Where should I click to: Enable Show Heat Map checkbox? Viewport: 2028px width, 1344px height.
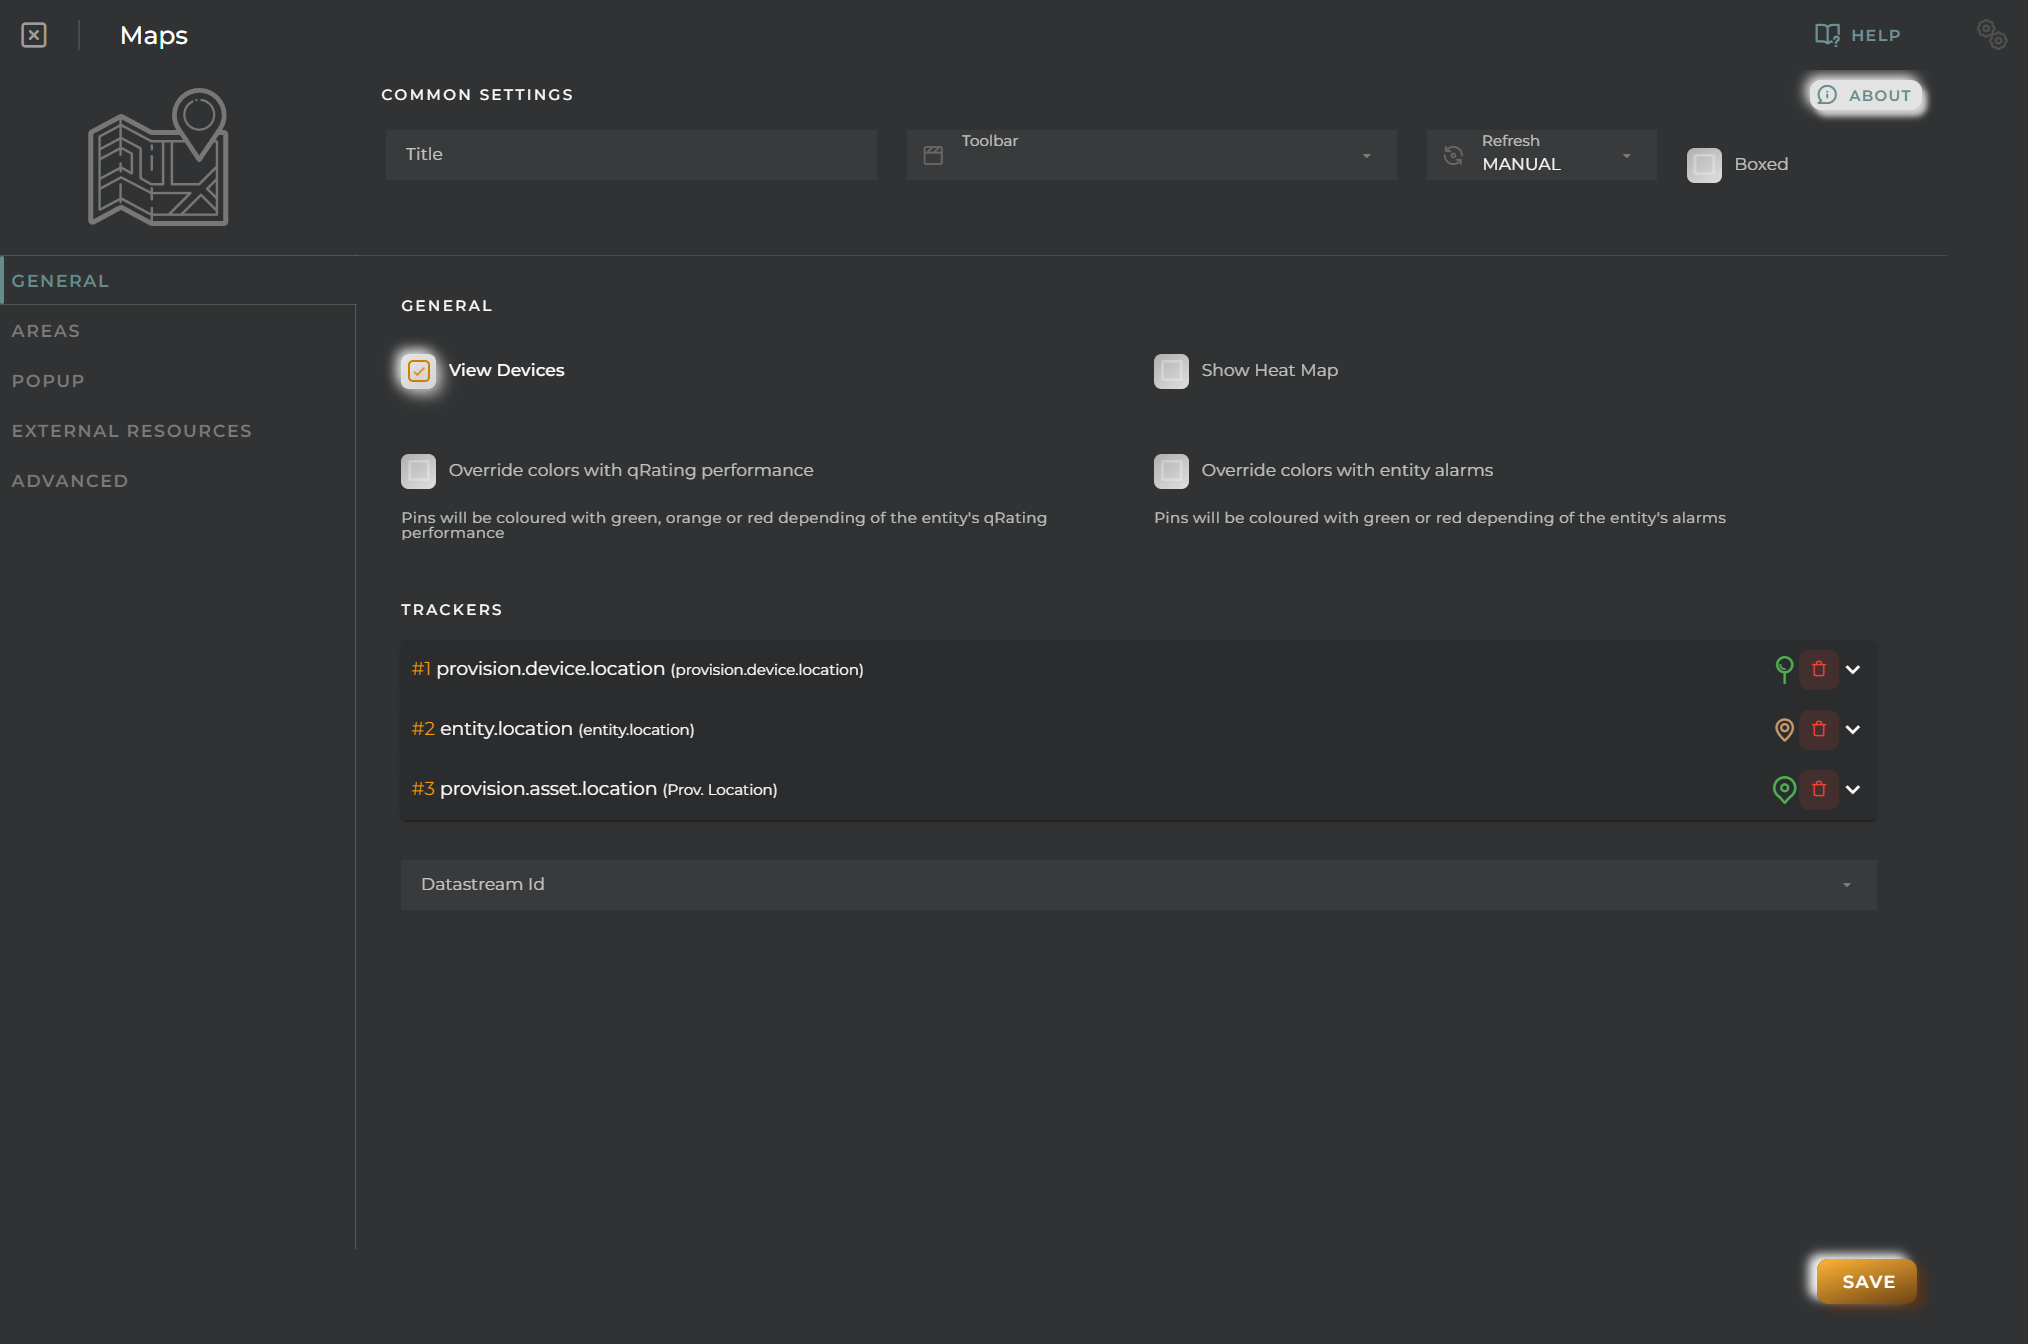pos(1171,371)
